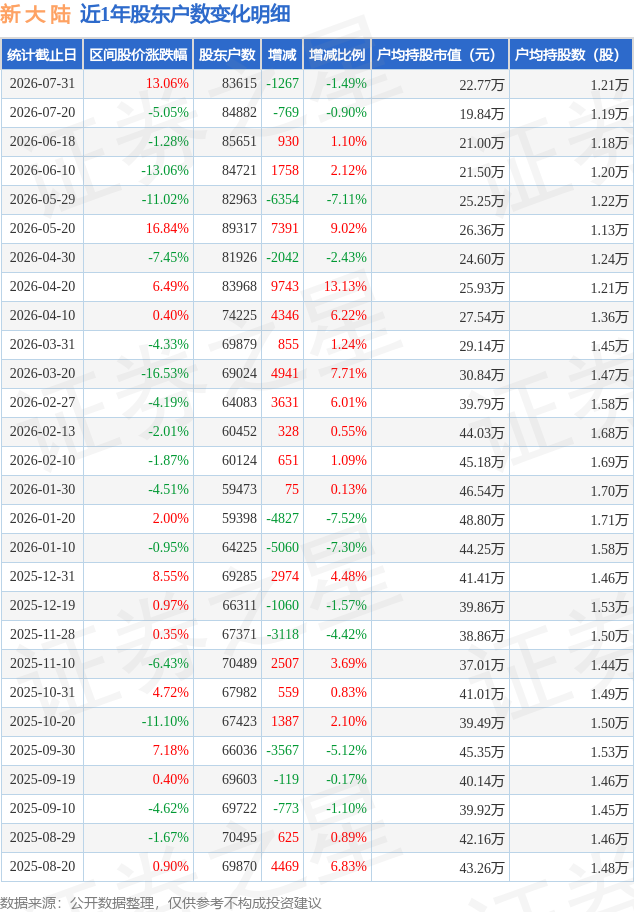Click the 数据来源 footer disclaimer text
This screenshot has height=912, width=634.
161,903
